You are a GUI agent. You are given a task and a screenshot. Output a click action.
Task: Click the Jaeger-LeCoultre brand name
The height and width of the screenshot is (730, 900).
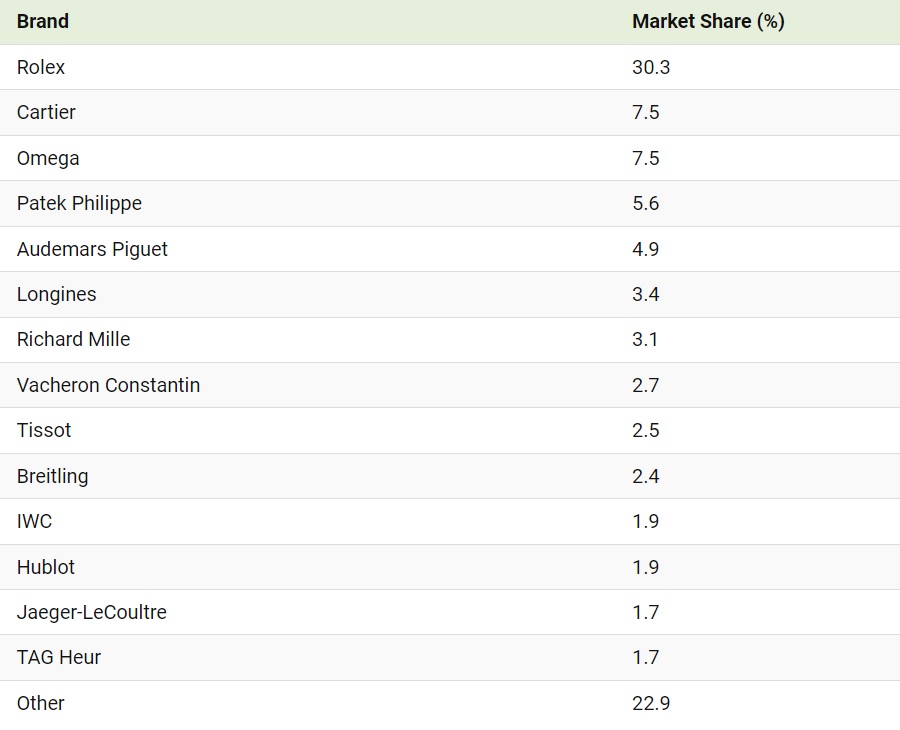click(92, 612)
